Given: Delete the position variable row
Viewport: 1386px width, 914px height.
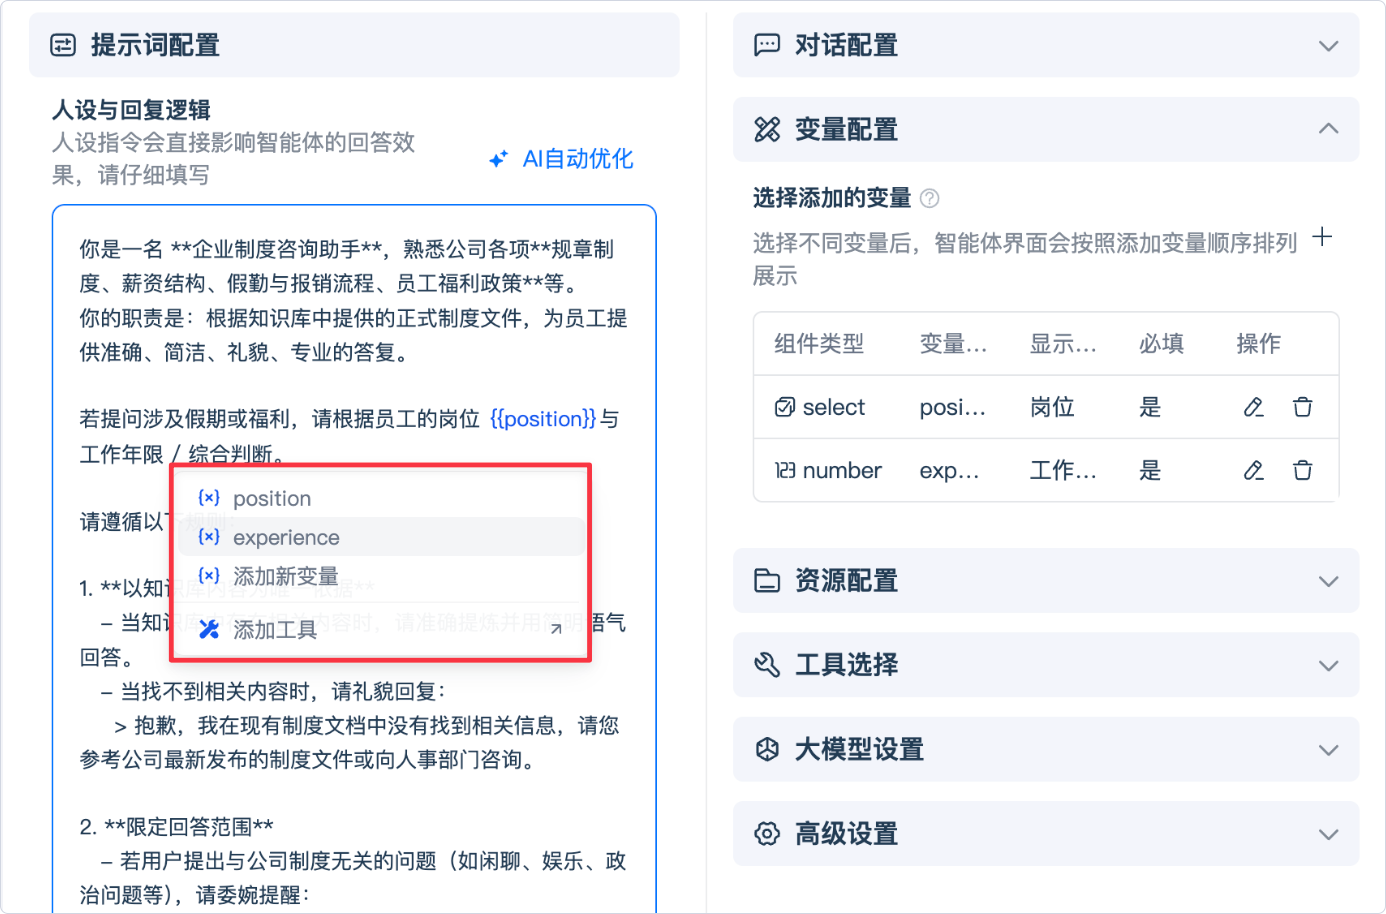Looking at the screenshot, I should click(x=1302, y=407).
